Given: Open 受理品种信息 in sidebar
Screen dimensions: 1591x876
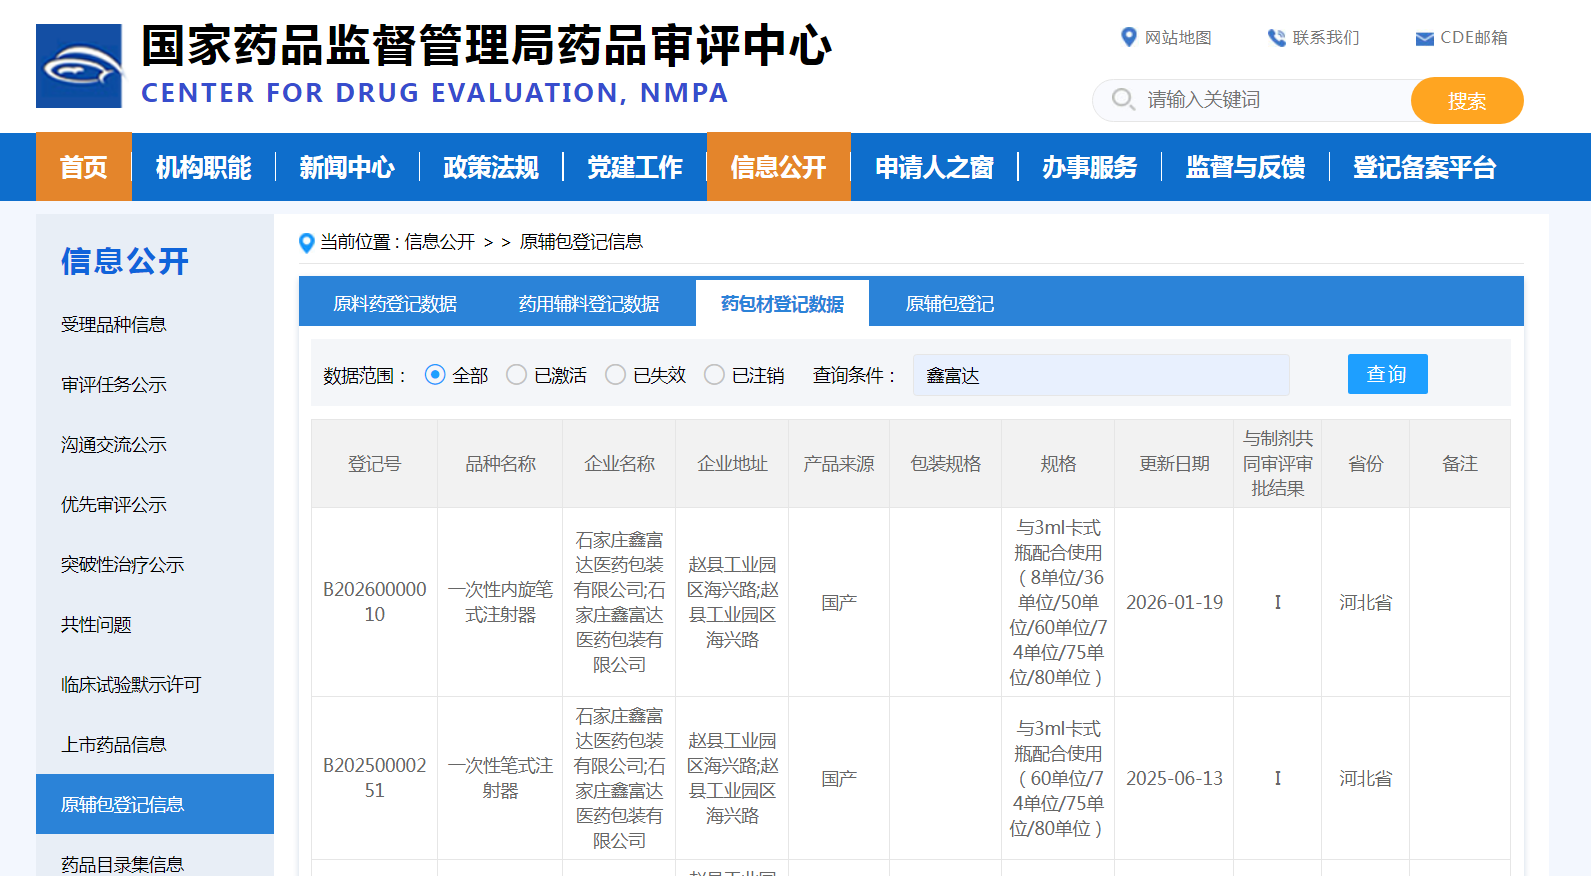Looking at the screenshot, I should point(155,324).
